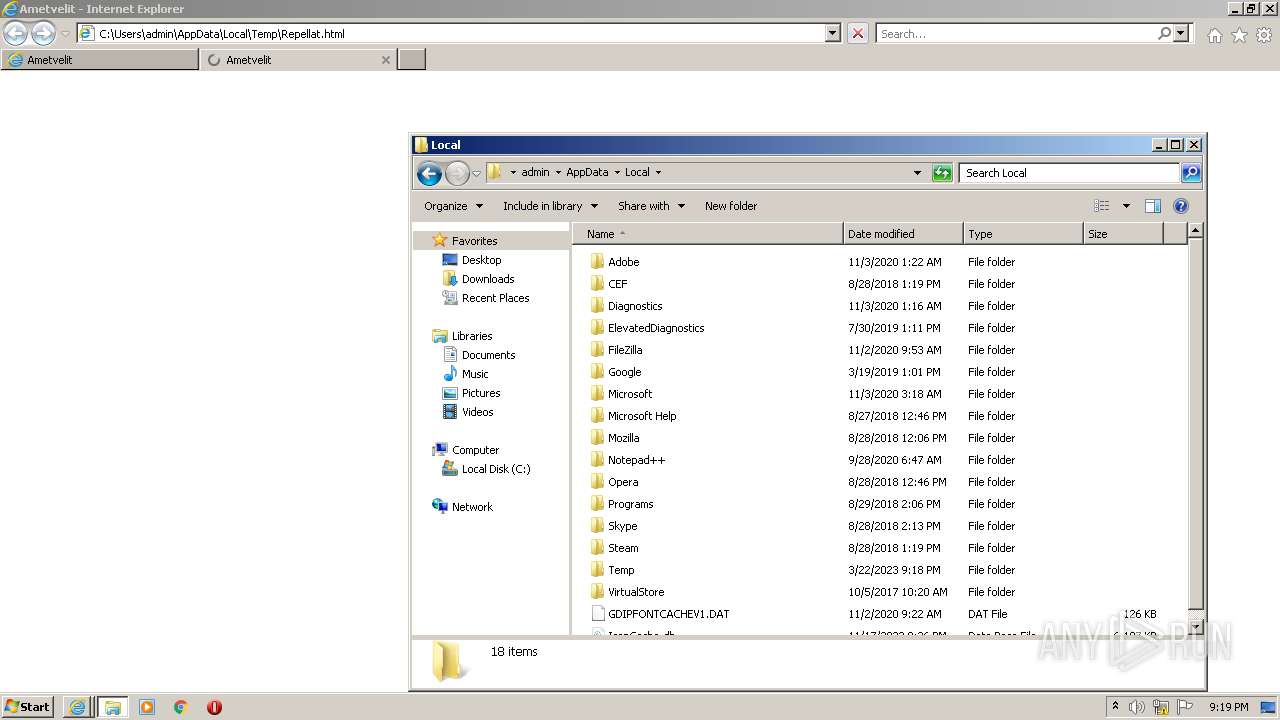
Task: Show hidden tray icons arrow
Action: click(1115, 707)
